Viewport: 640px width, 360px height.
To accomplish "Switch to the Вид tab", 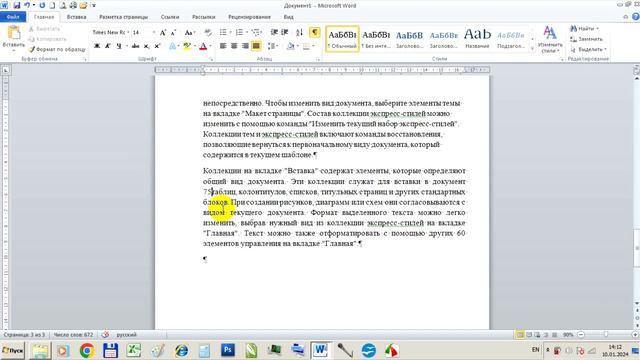I will [x=289, y=17].
